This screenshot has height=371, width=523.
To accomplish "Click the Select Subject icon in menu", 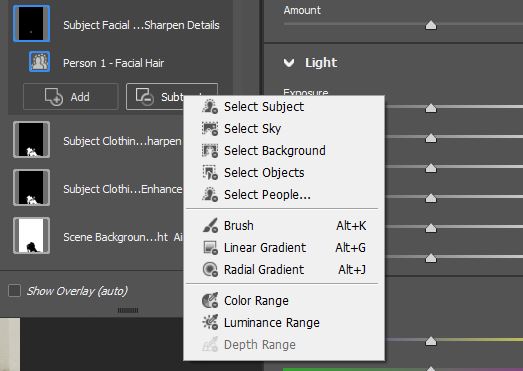I will point(210,107).
